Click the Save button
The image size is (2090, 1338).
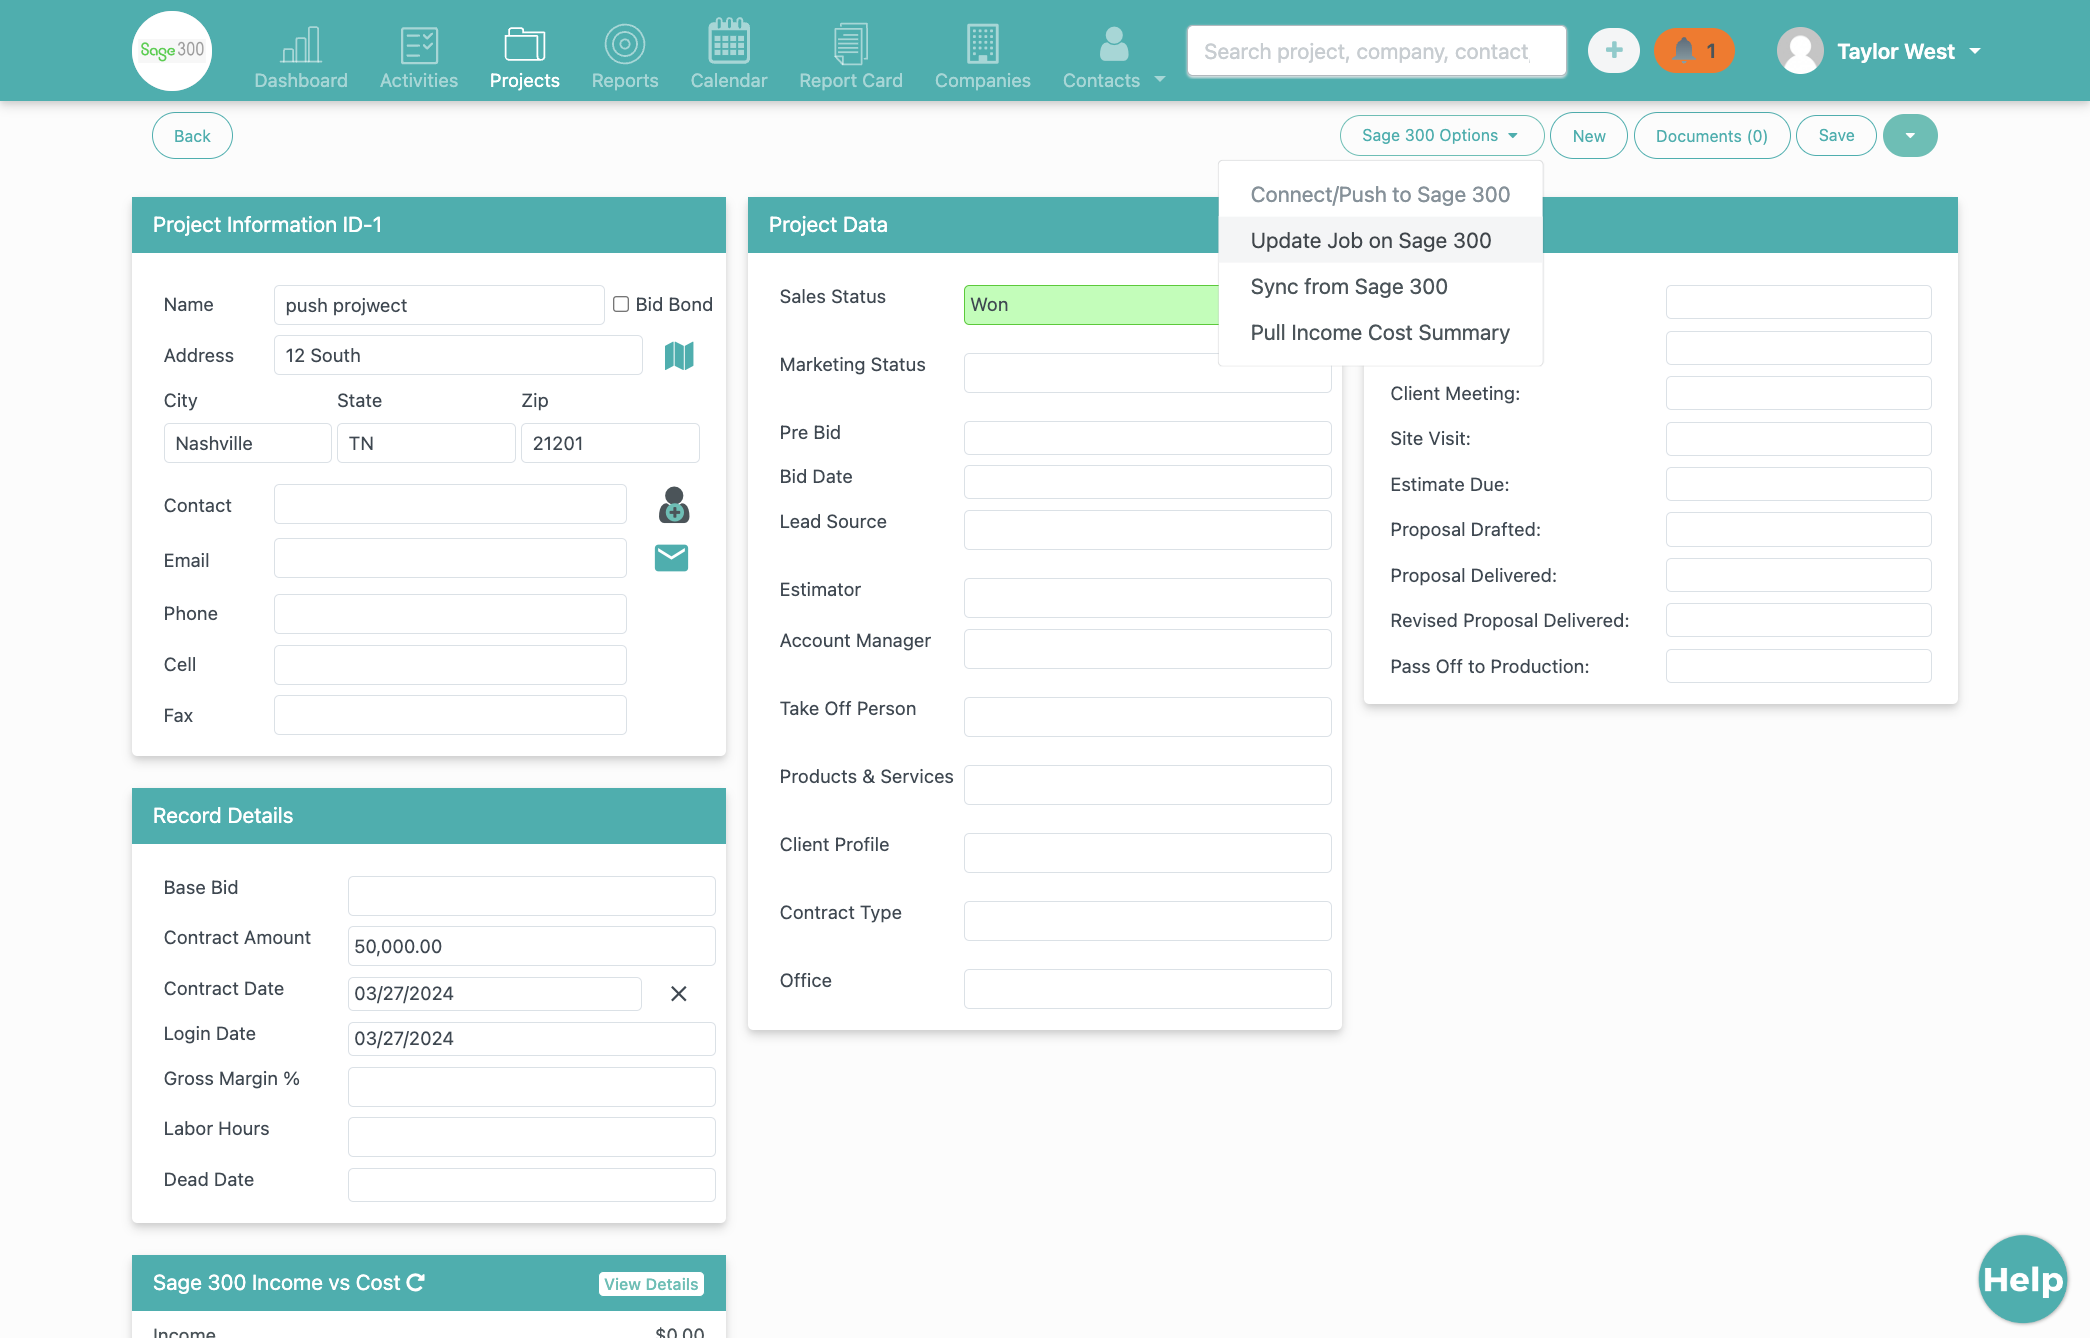pos(1836,135)
